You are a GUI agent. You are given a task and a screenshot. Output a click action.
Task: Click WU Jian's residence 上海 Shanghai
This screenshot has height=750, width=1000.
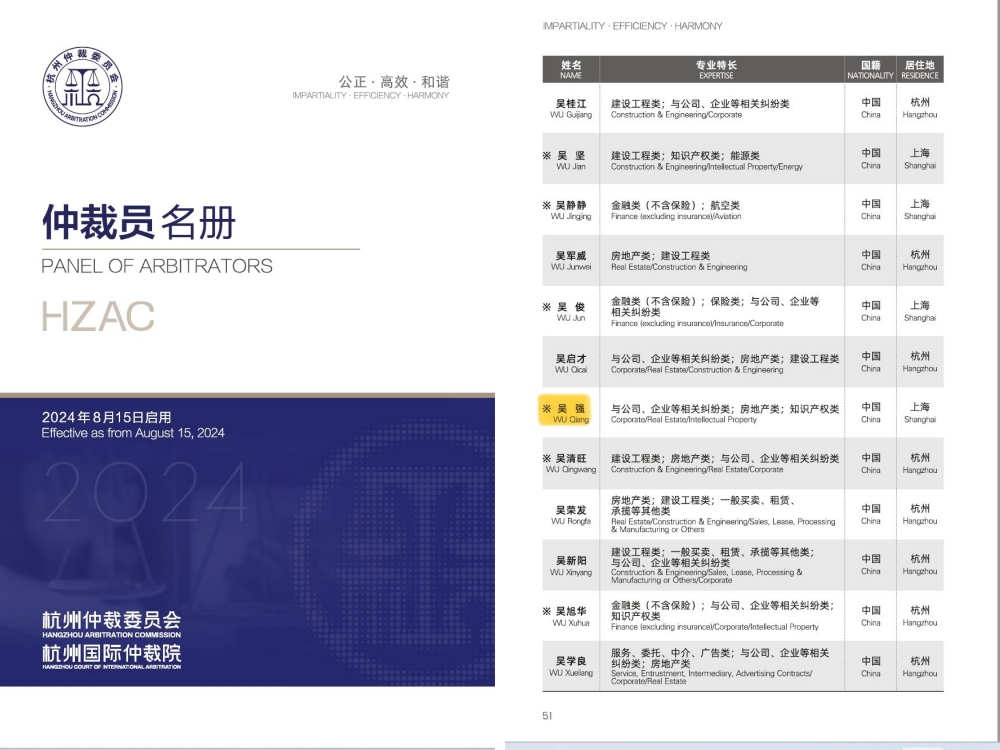click(920, 159)
